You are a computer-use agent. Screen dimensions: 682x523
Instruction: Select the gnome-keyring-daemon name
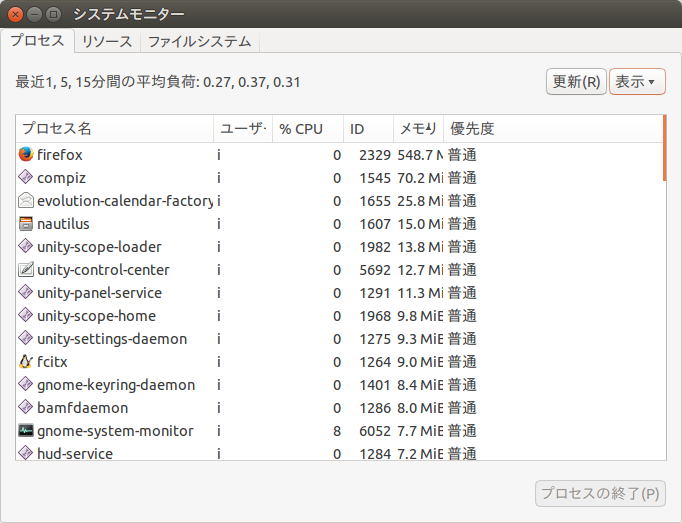[116, 386]
